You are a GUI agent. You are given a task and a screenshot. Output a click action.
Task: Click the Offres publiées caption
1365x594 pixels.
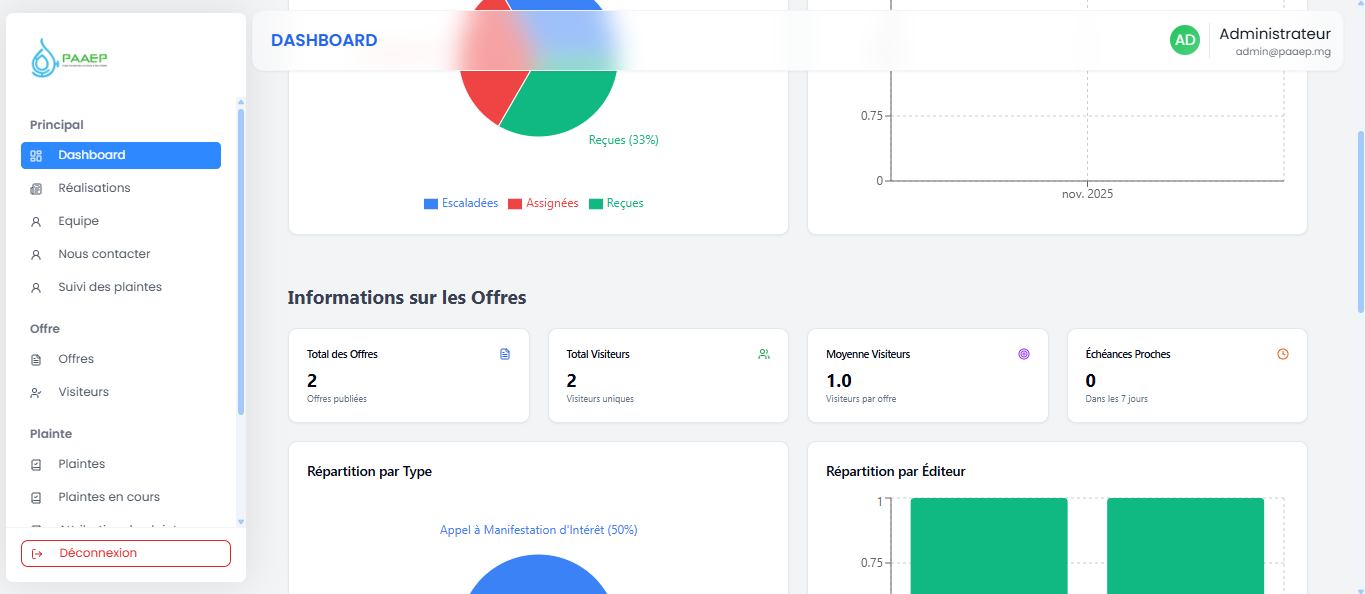tap(337, 399)
